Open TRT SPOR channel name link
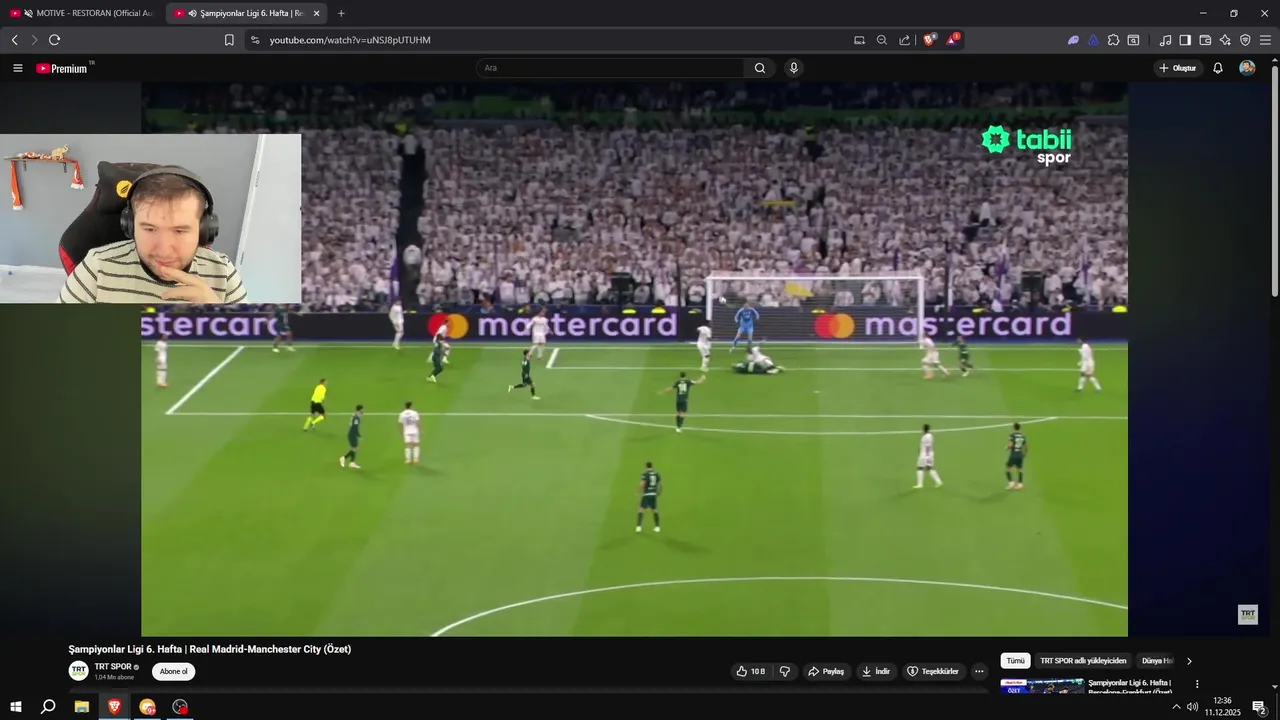 tap(113, 667)
